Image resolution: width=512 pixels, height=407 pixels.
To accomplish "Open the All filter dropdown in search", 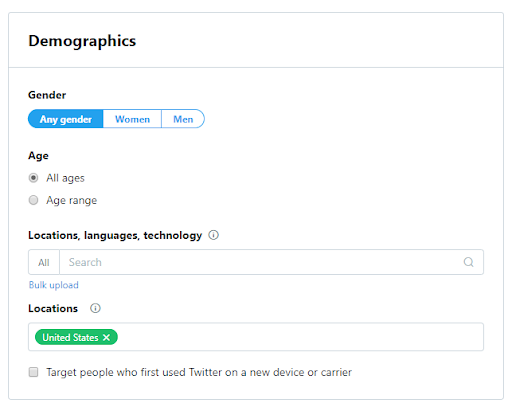I will pos(44,262).
